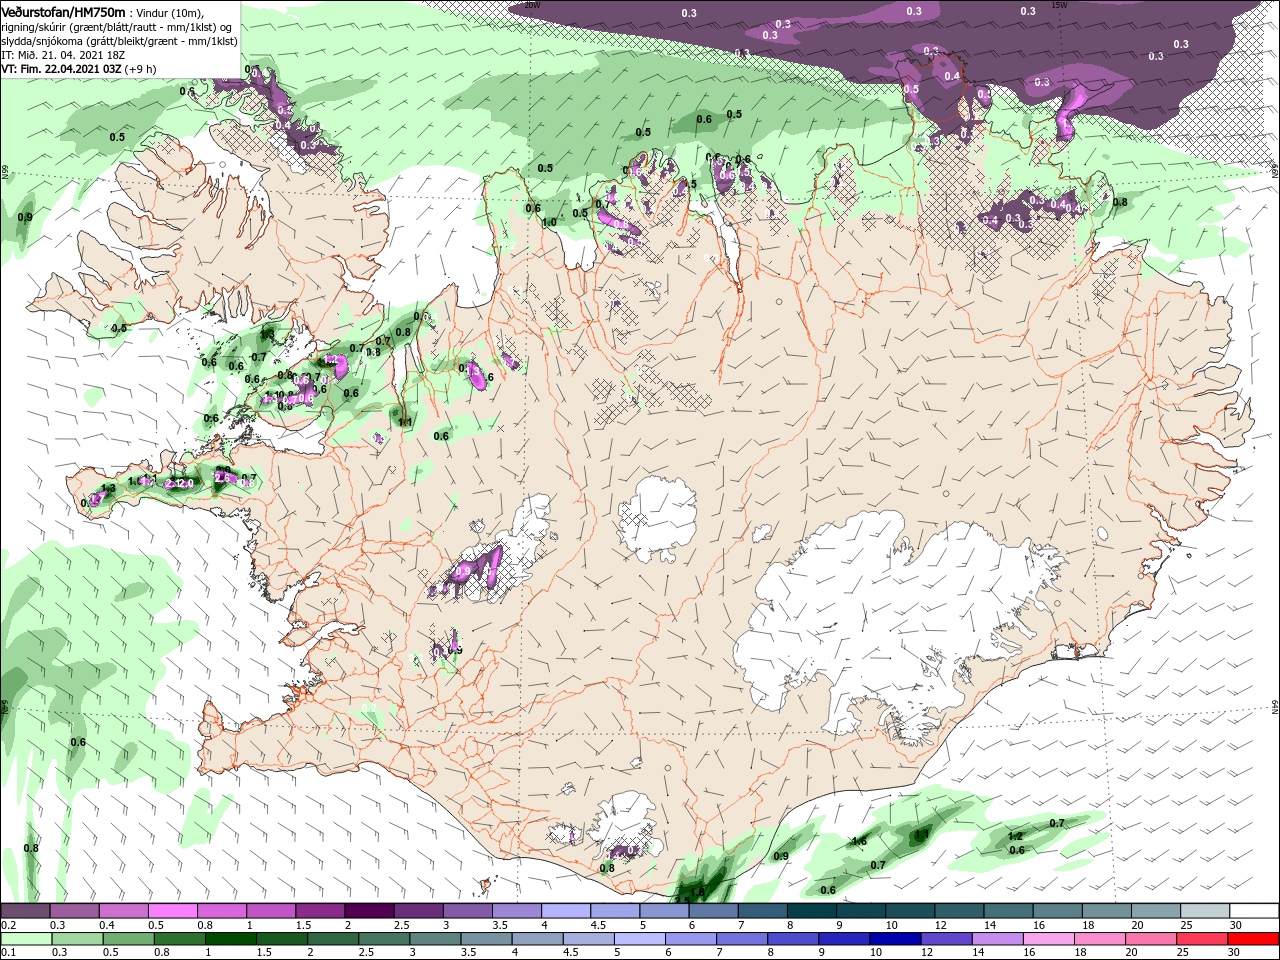Click the 1.0 precipitation value on the map
The width and height of the screenshot is (1280, 960).
tap(549, 222)
